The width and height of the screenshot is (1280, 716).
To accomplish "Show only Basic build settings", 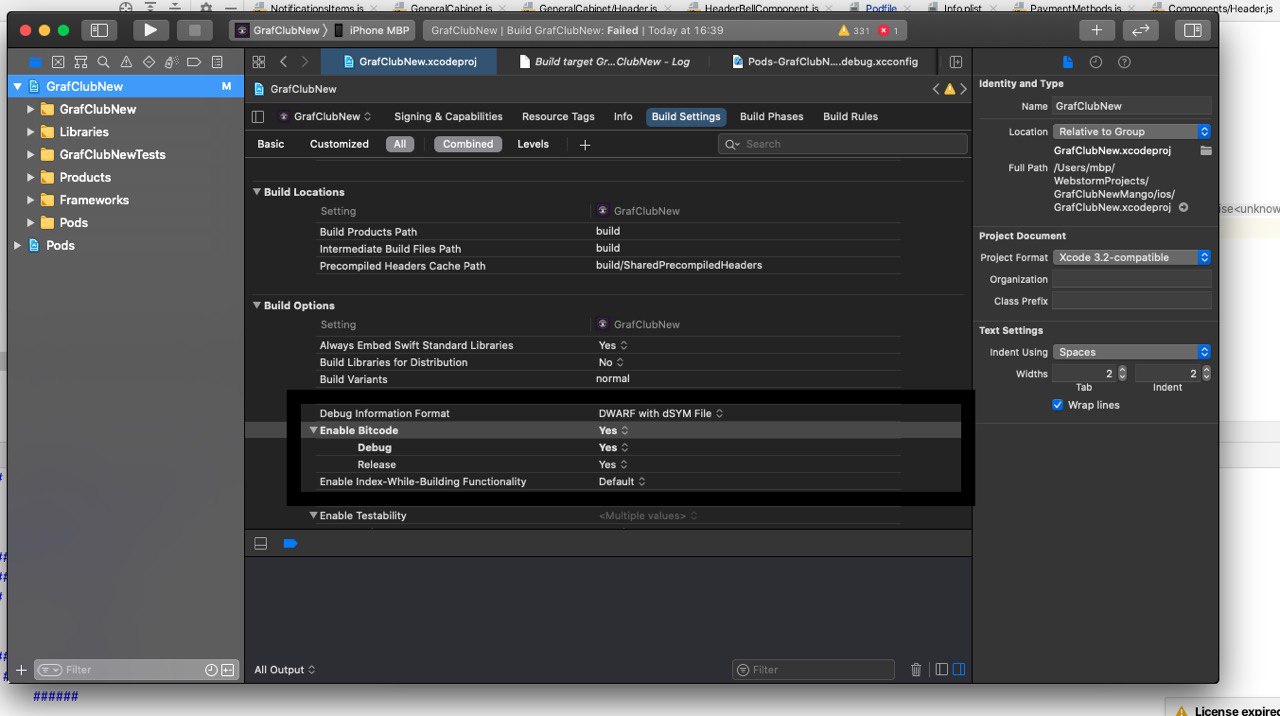I will click(271, 144).
